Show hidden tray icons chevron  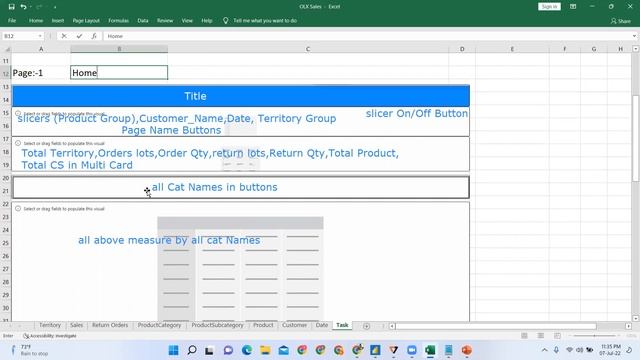544,350
